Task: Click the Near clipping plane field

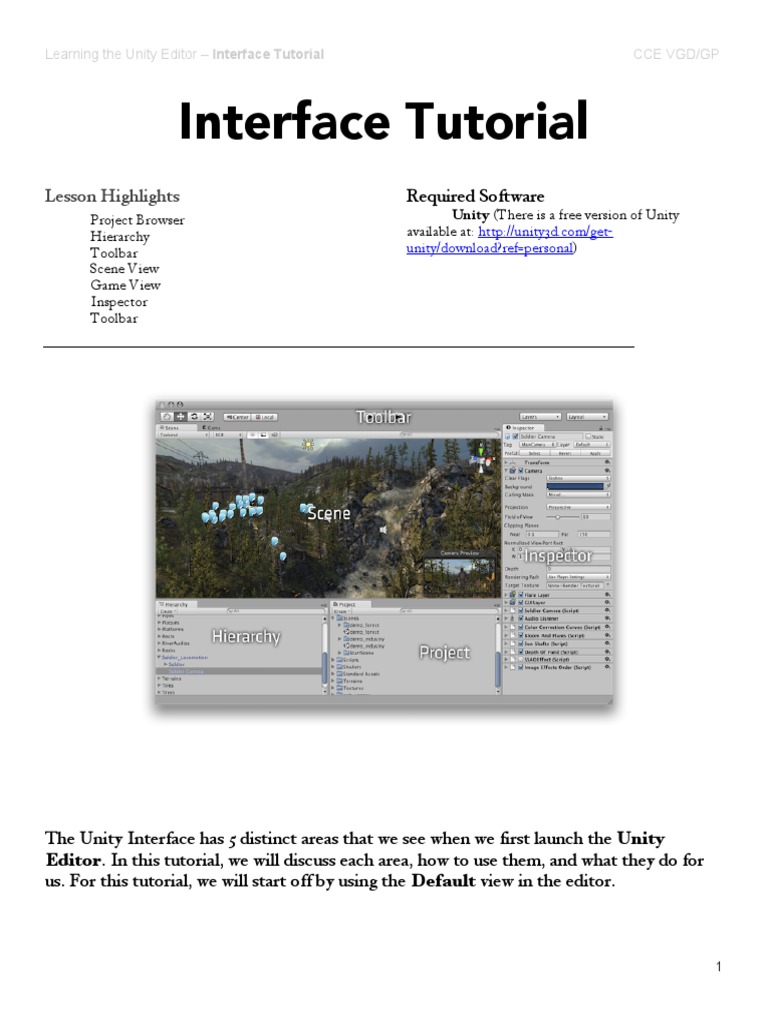Action: 542,534
